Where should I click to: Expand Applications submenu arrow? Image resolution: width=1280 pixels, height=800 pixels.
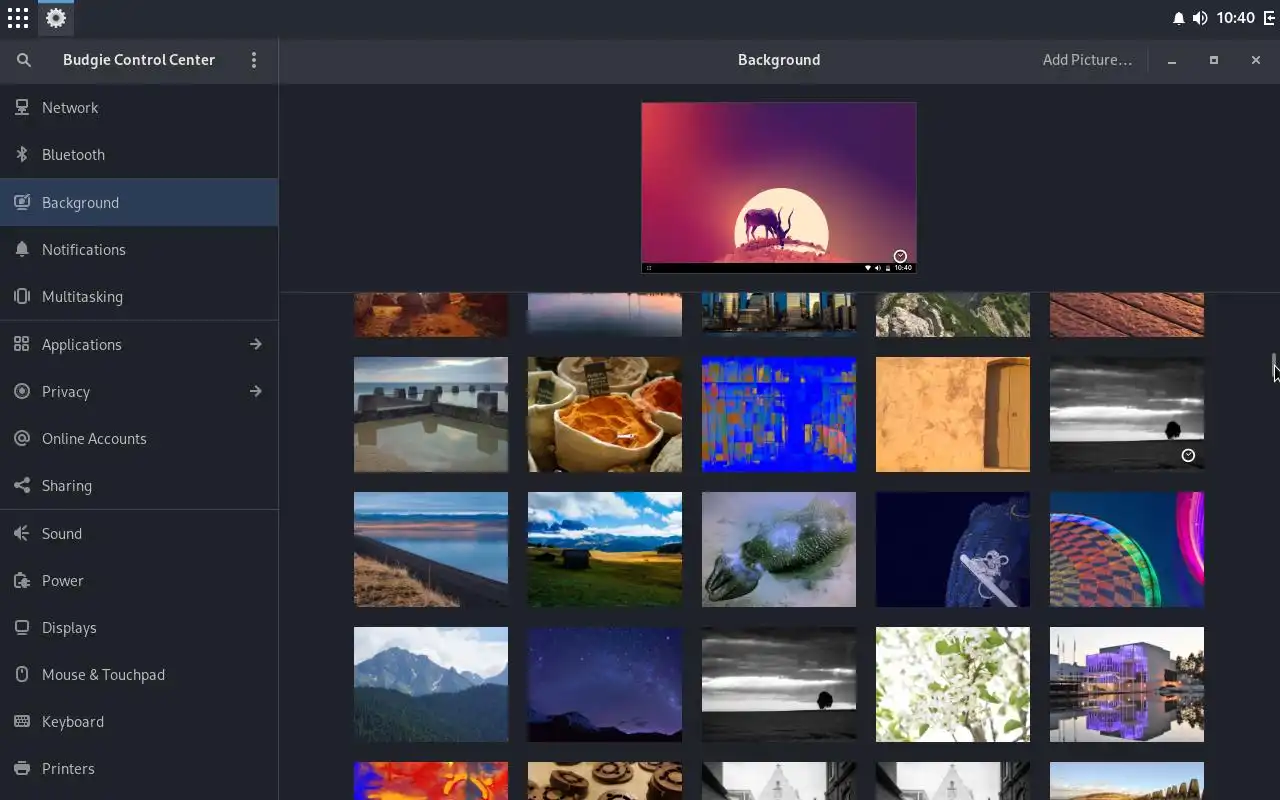coord(256,344)
